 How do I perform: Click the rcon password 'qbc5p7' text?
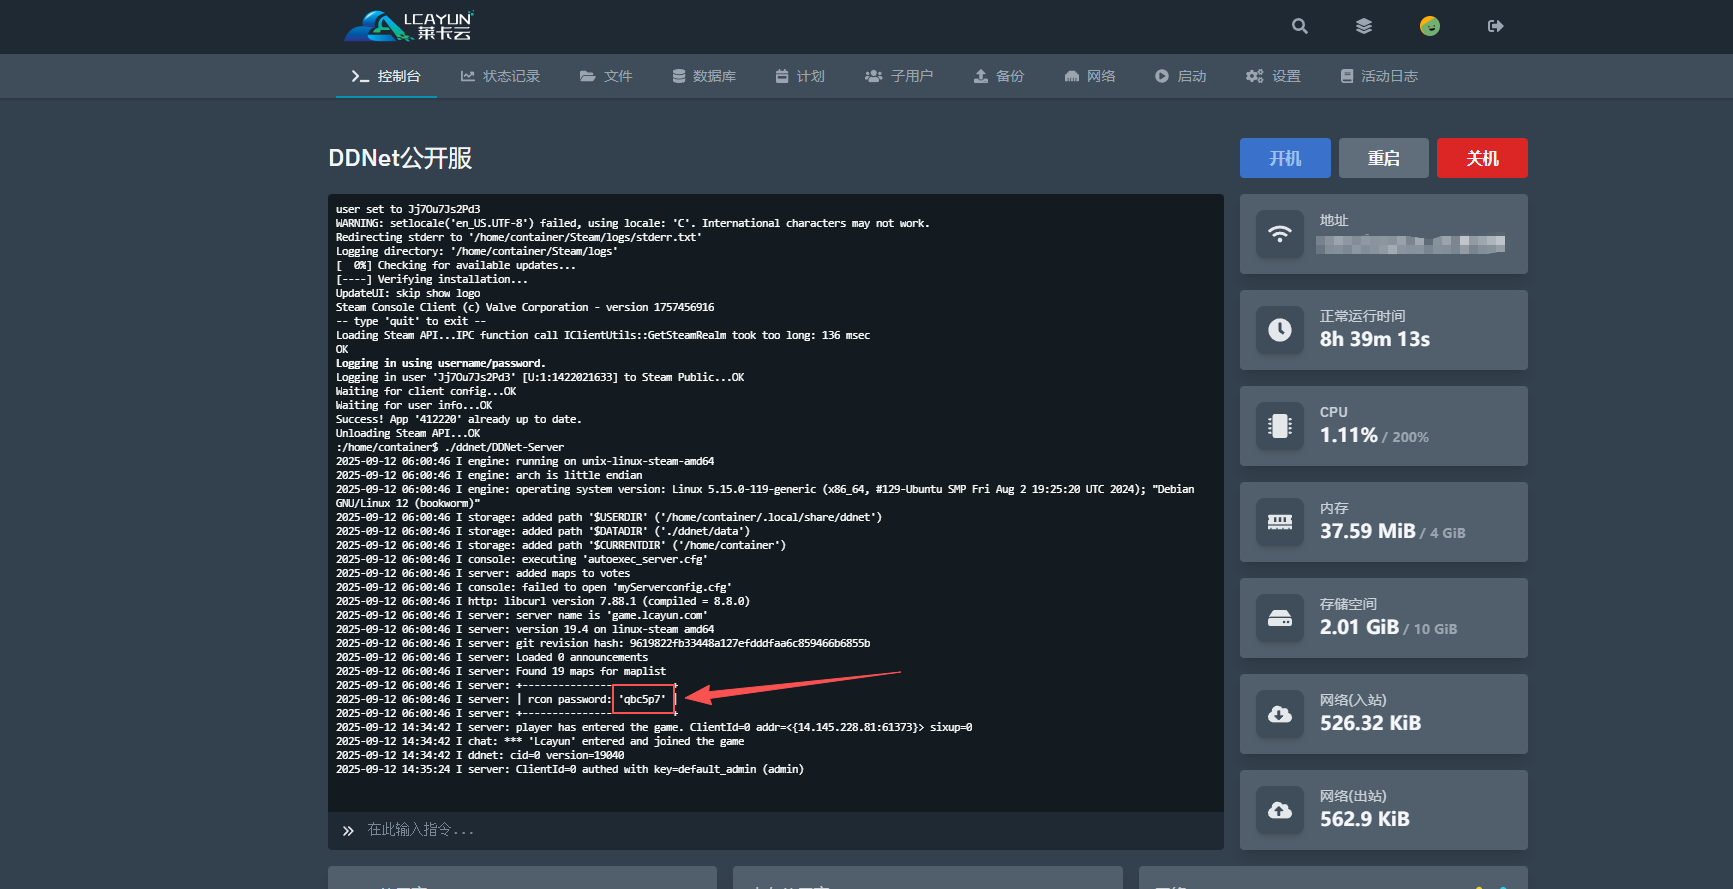coord(642,699)
